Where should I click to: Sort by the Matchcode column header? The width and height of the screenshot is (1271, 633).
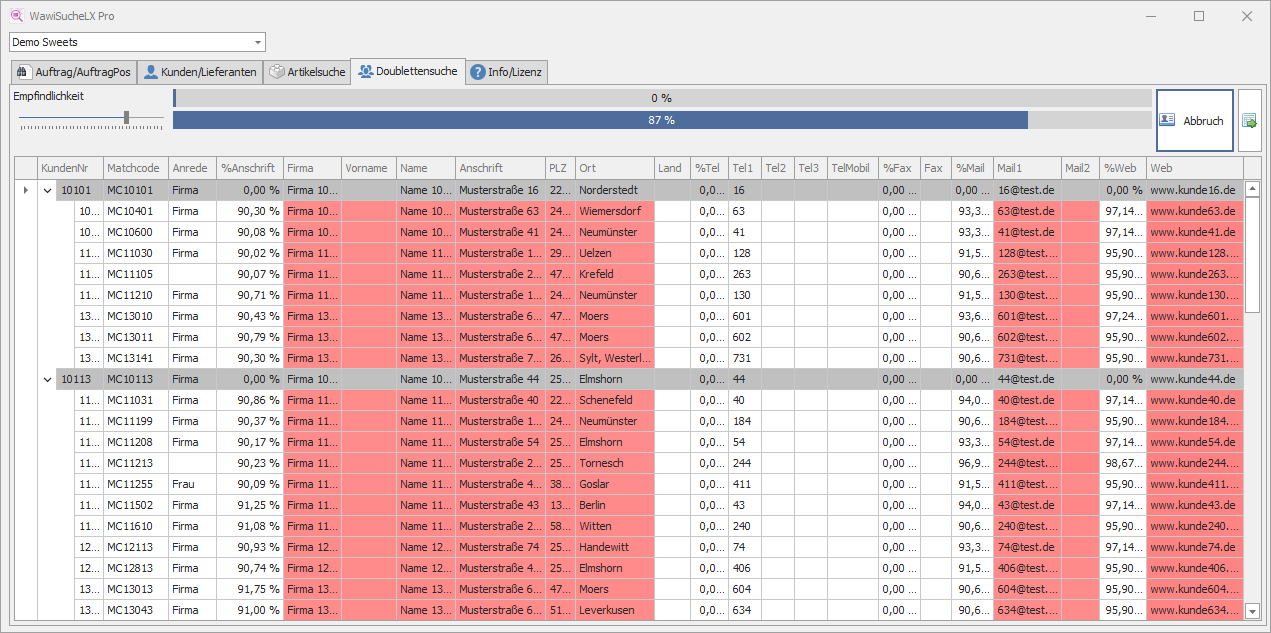133,168
